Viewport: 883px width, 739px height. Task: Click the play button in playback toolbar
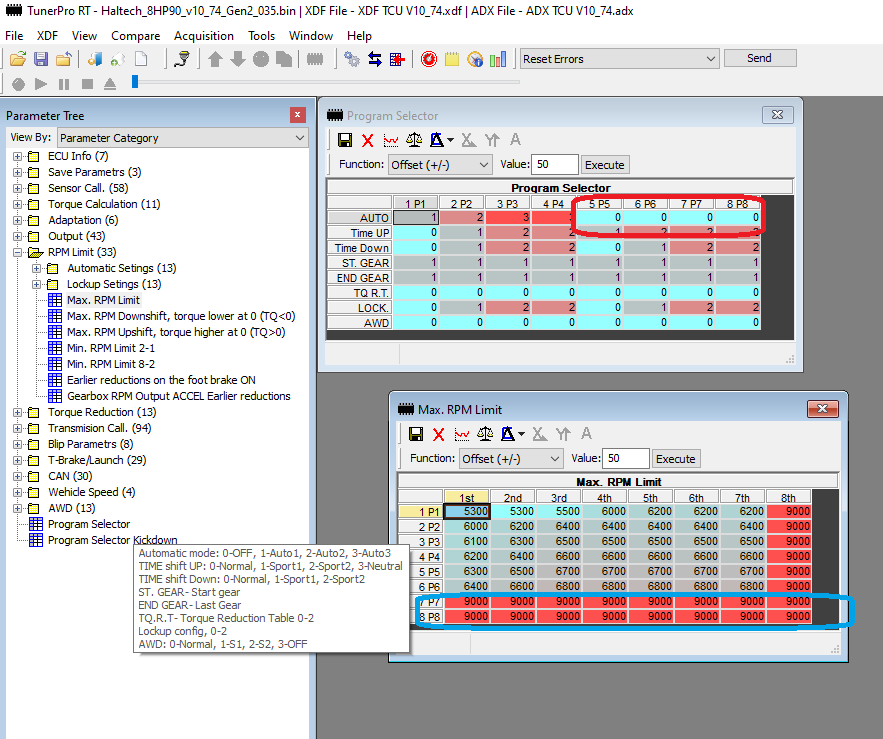pos(41,84)
